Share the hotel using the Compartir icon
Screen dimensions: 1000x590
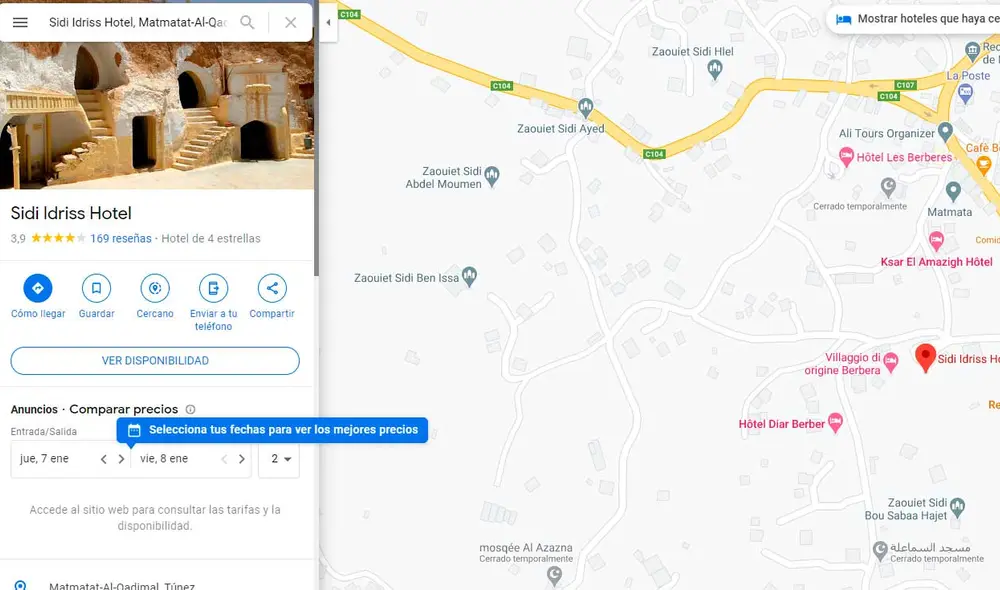[x=271, y=289]
